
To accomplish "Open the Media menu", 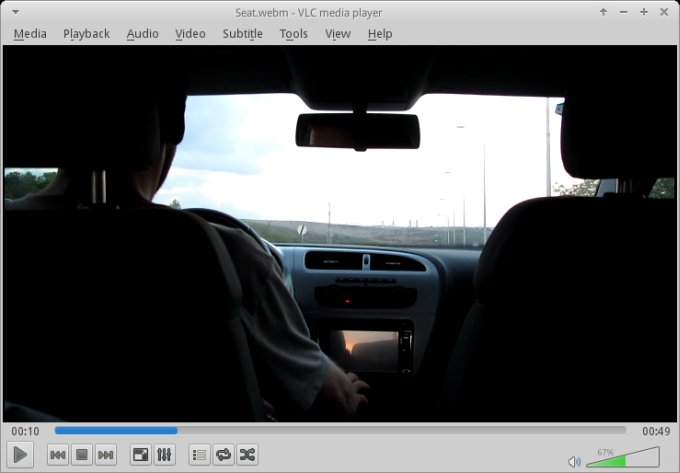I will point(30,34).
